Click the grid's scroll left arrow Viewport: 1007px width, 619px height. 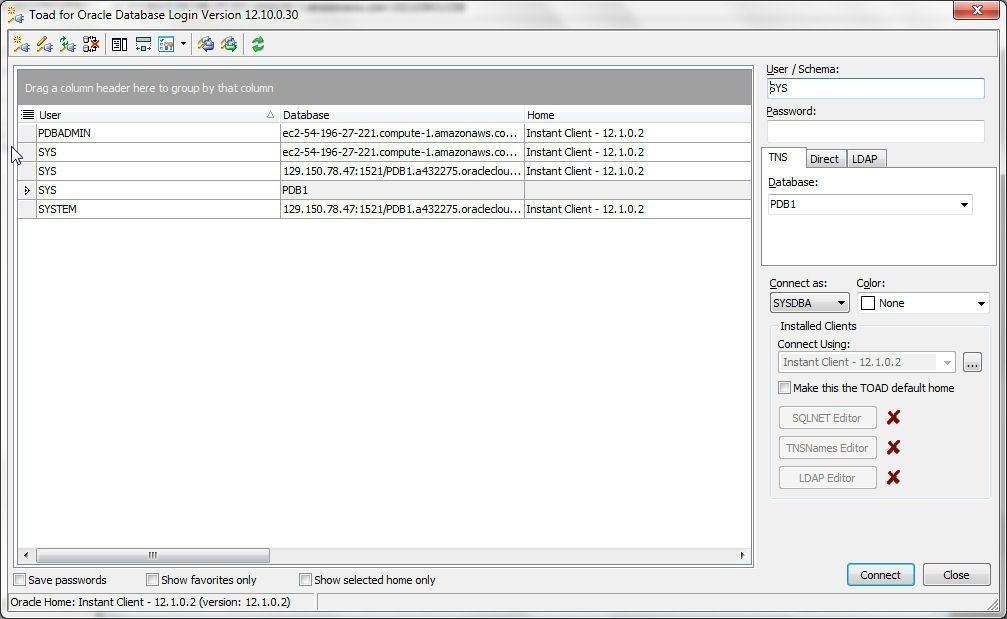(x=26, y=555)
